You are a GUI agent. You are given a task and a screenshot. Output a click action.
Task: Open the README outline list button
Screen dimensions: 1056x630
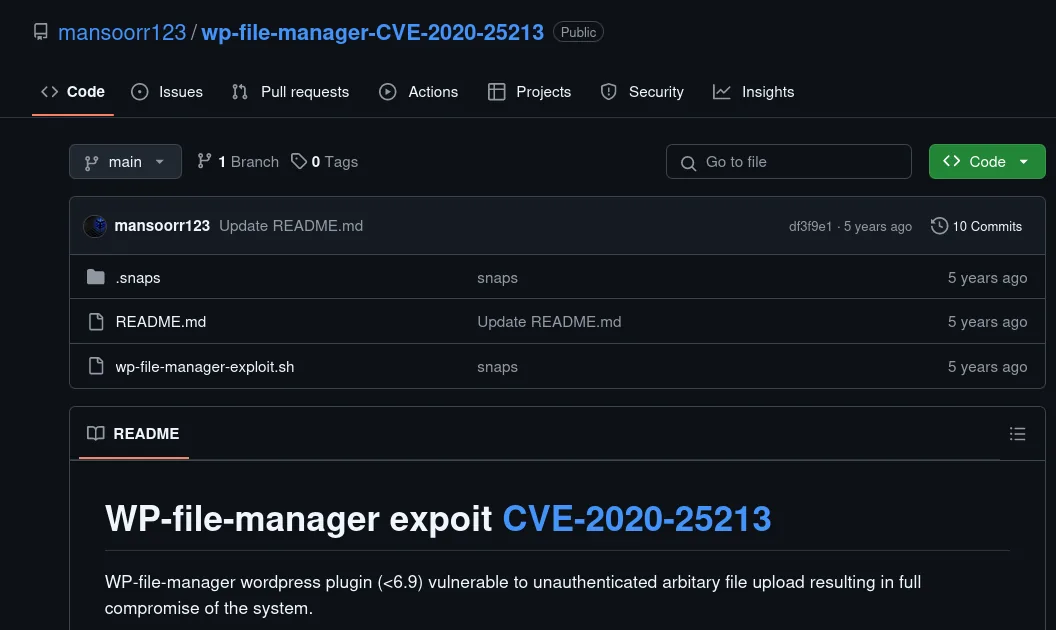coord(1017,434)
